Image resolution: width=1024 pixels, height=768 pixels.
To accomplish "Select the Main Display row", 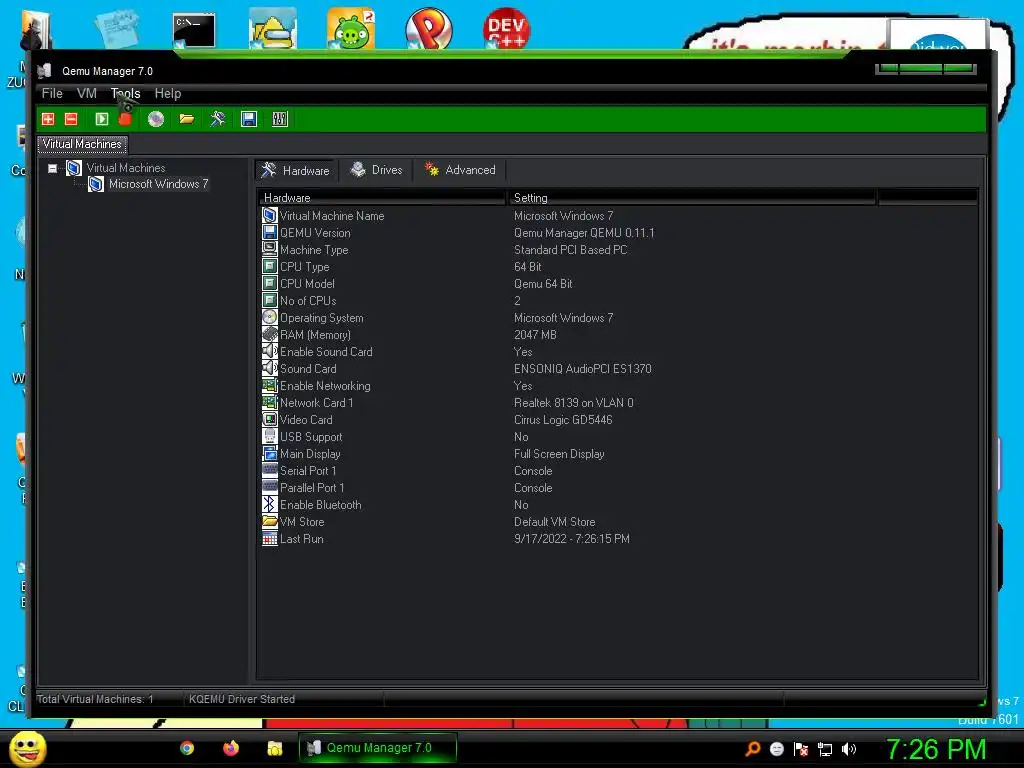I will tap(618, 453).
